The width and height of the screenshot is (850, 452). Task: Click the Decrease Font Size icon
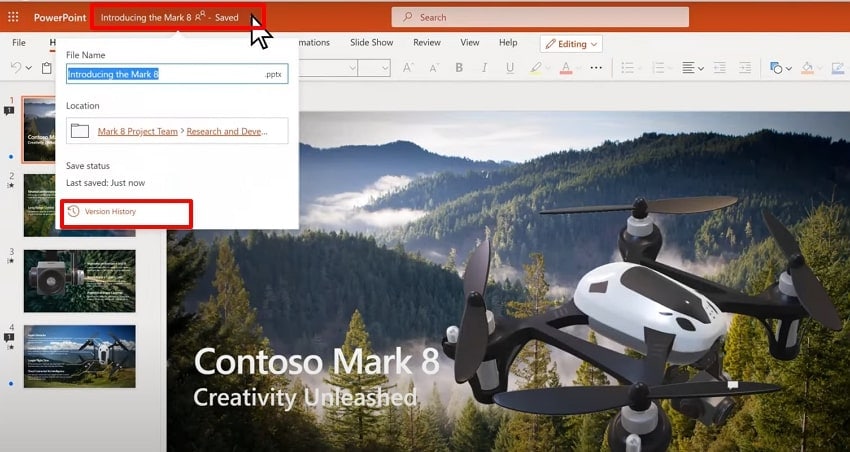click(x=434, y=68)
